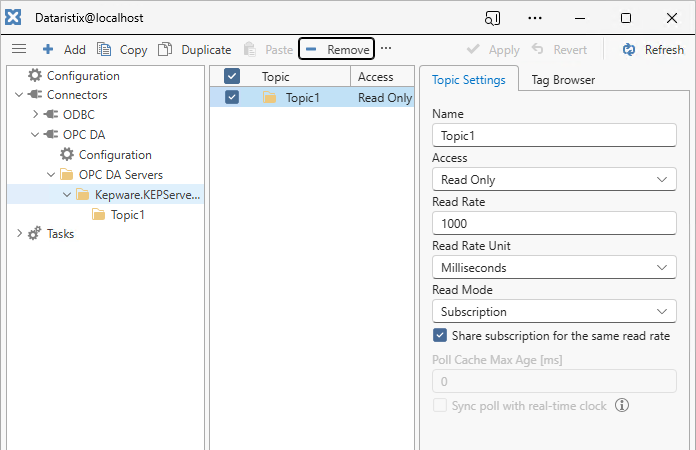
Task: Click the Name input field
Action: pyautogui.click(x=554, y=136)
